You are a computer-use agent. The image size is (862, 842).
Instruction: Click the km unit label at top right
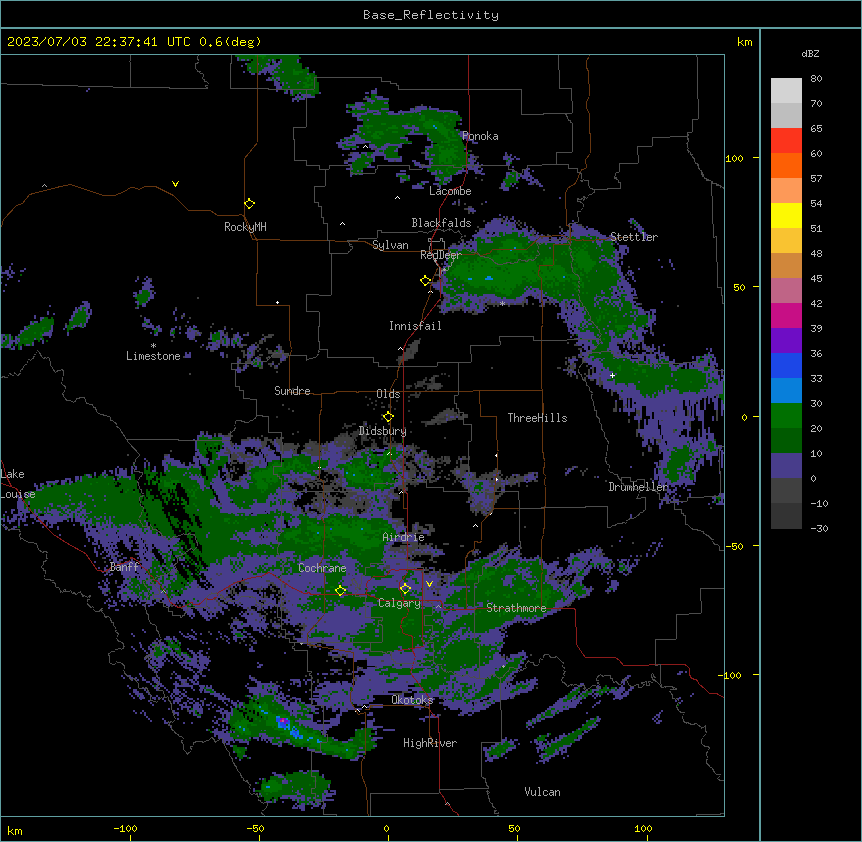[x=745, y=42]
